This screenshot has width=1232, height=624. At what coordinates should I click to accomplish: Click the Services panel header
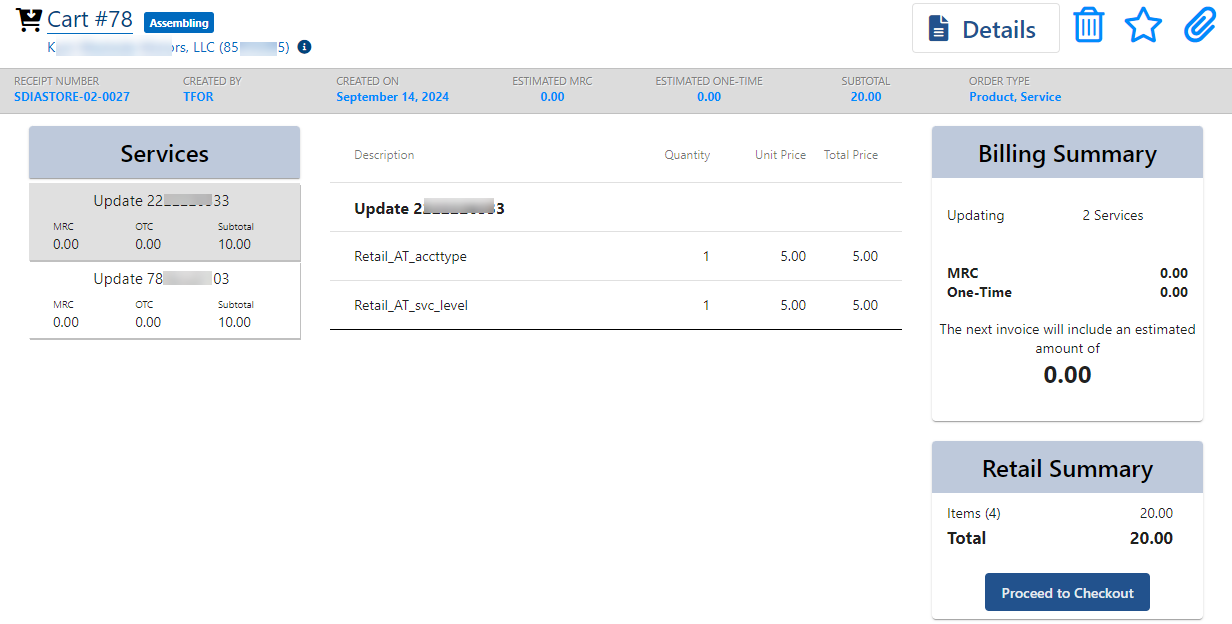pyautogui.click(x=164, y=153)
